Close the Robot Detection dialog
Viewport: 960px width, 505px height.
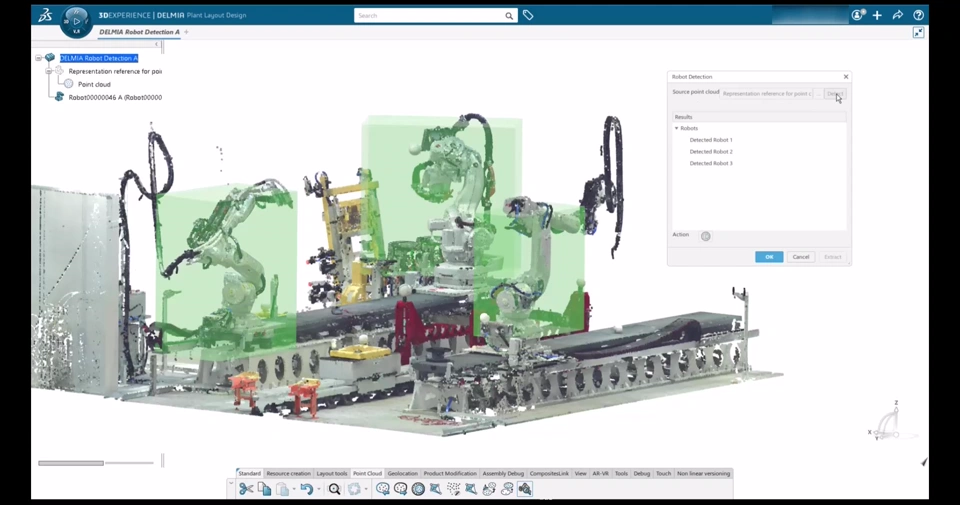click(x=846, y=77)
